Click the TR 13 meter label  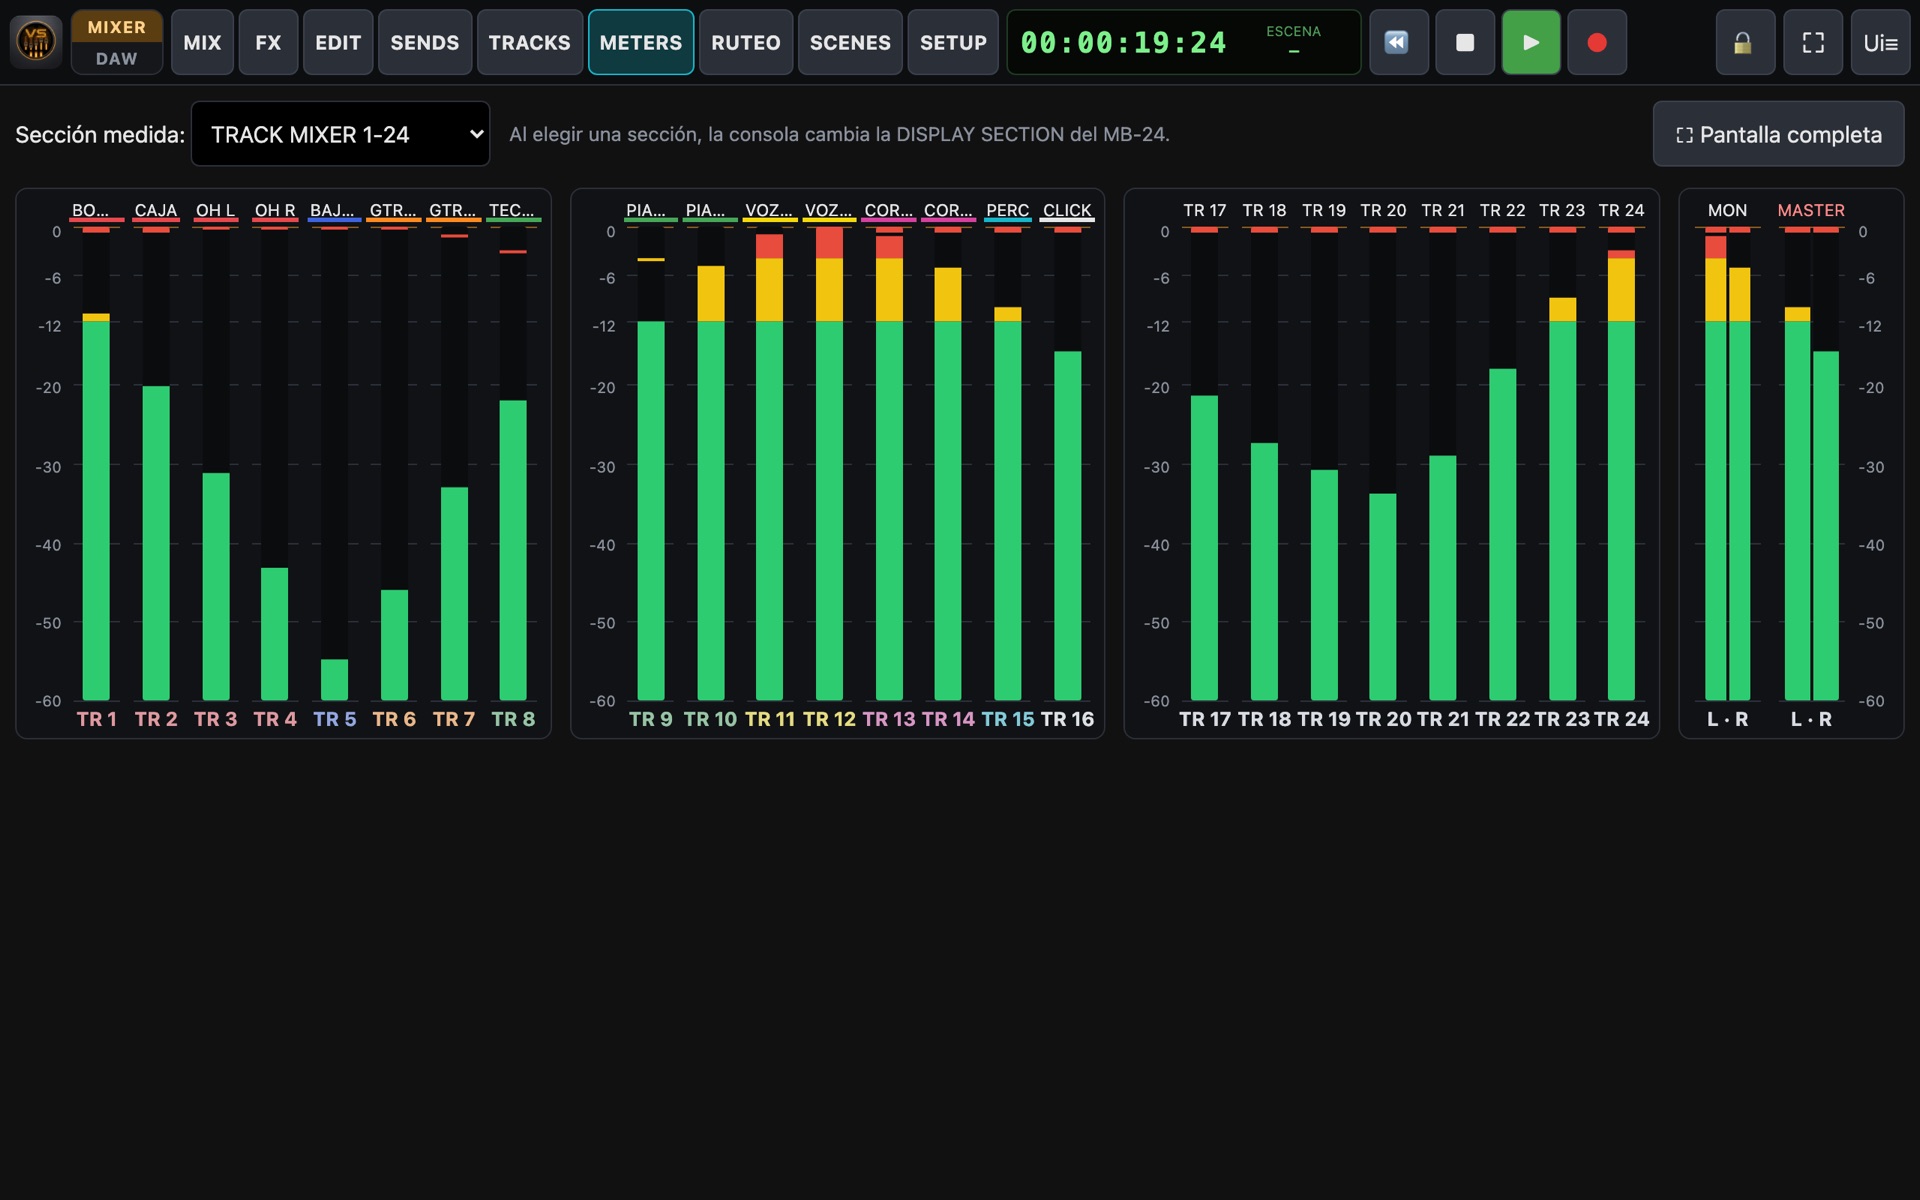click(x=889, y=719)
